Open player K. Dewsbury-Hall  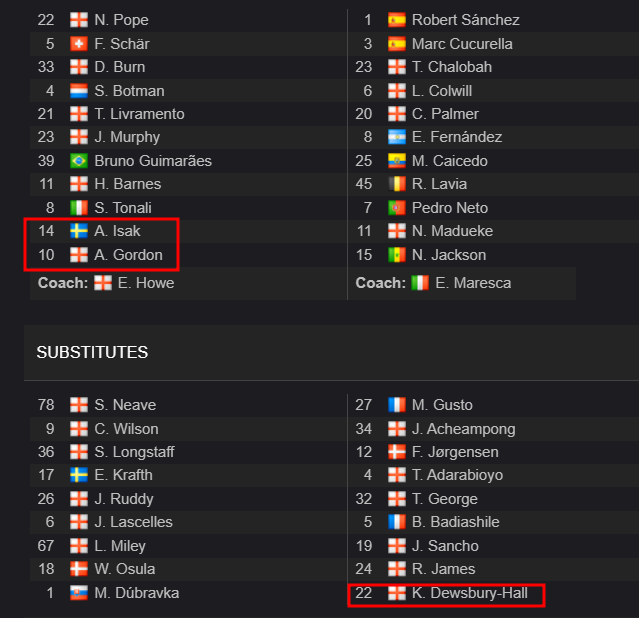pos(469,593)
